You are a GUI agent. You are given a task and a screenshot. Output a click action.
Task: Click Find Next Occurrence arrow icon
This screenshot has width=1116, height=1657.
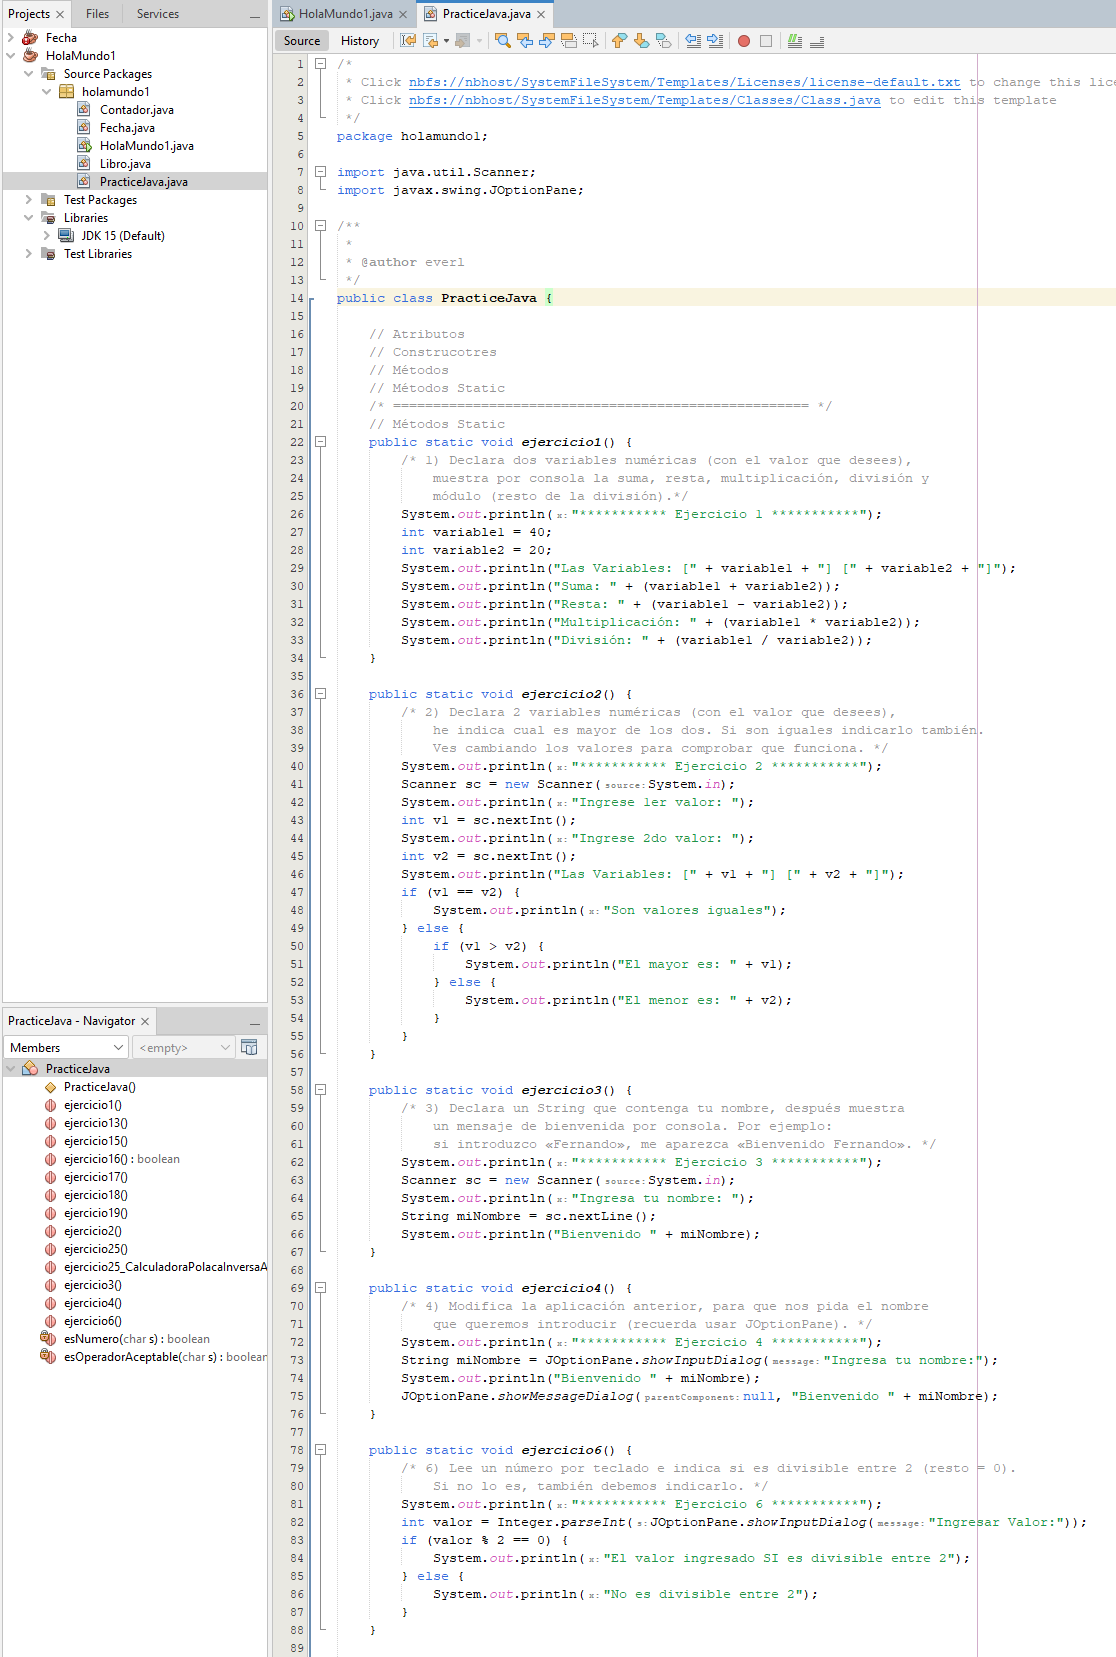(547, 41)
